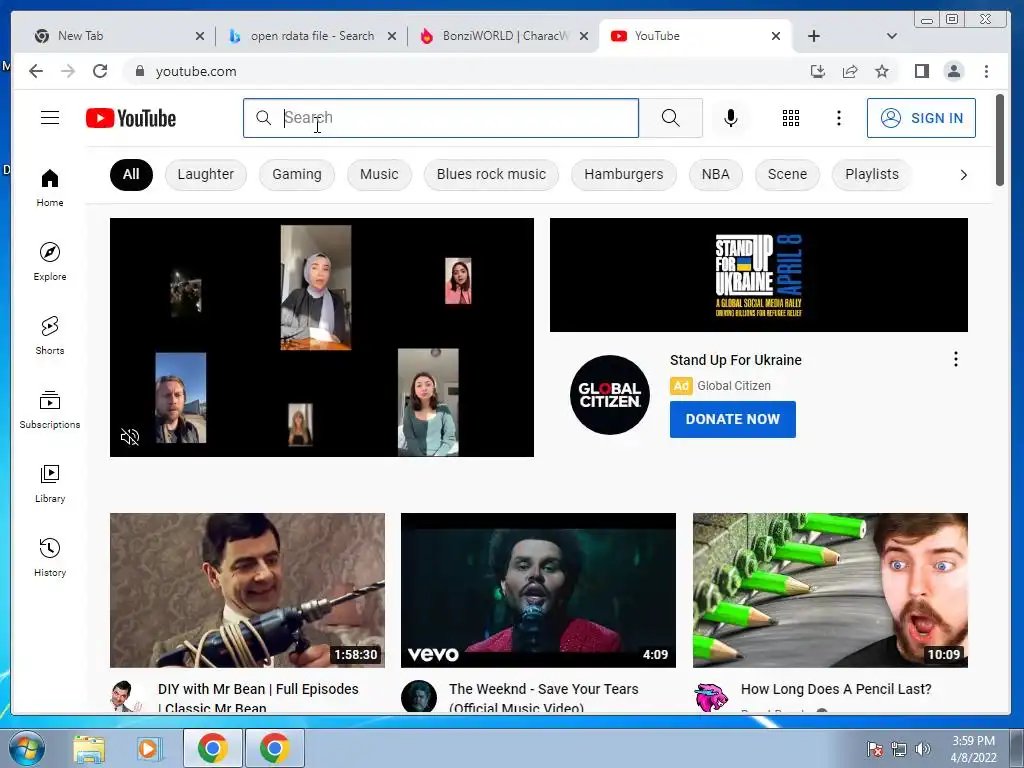Open History in the sidebar
Screen dimensions: 1024x768
pyautogui.click(x=50, y=557)
